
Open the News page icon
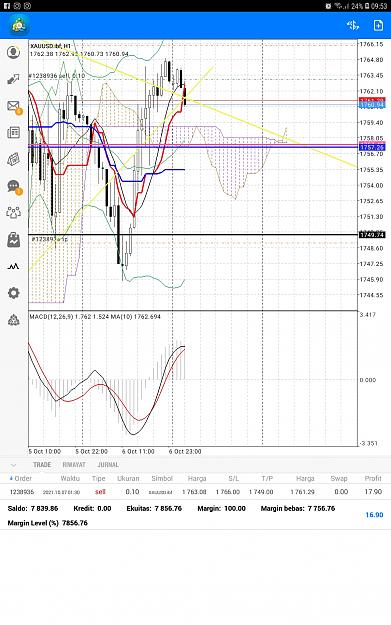14,133
